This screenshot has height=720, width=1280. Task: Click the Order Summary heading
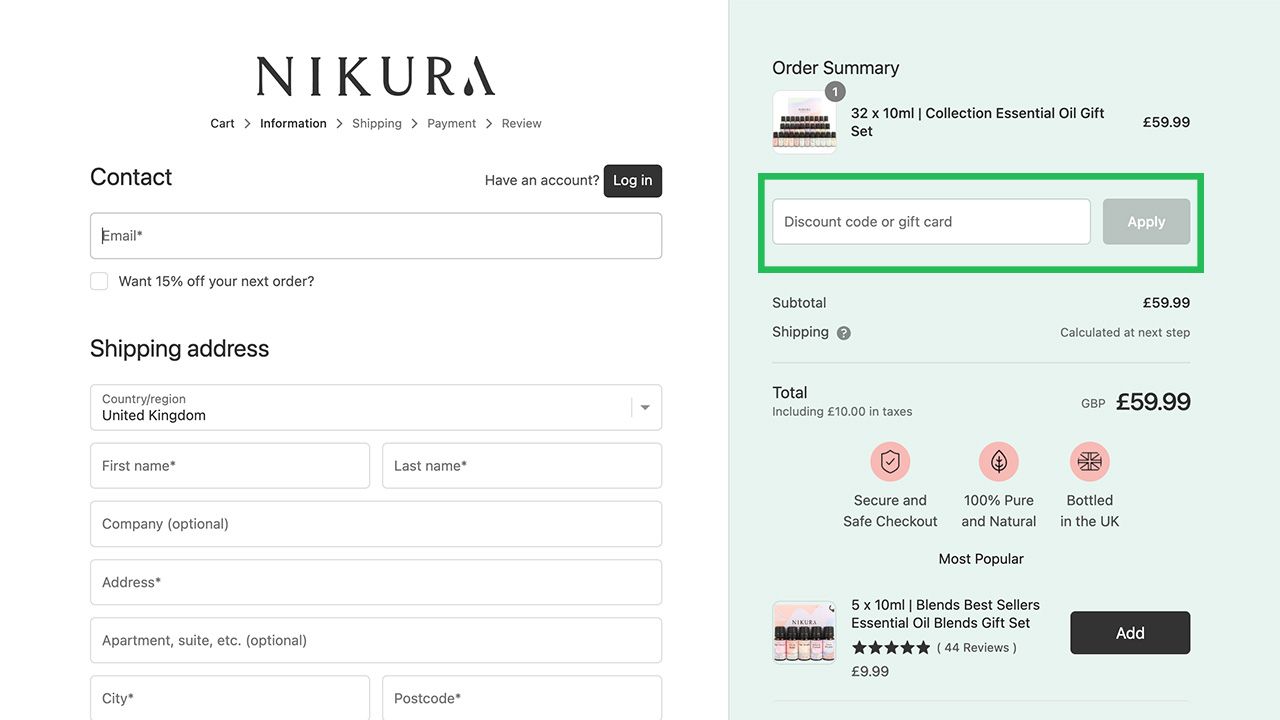click(836, 68)
